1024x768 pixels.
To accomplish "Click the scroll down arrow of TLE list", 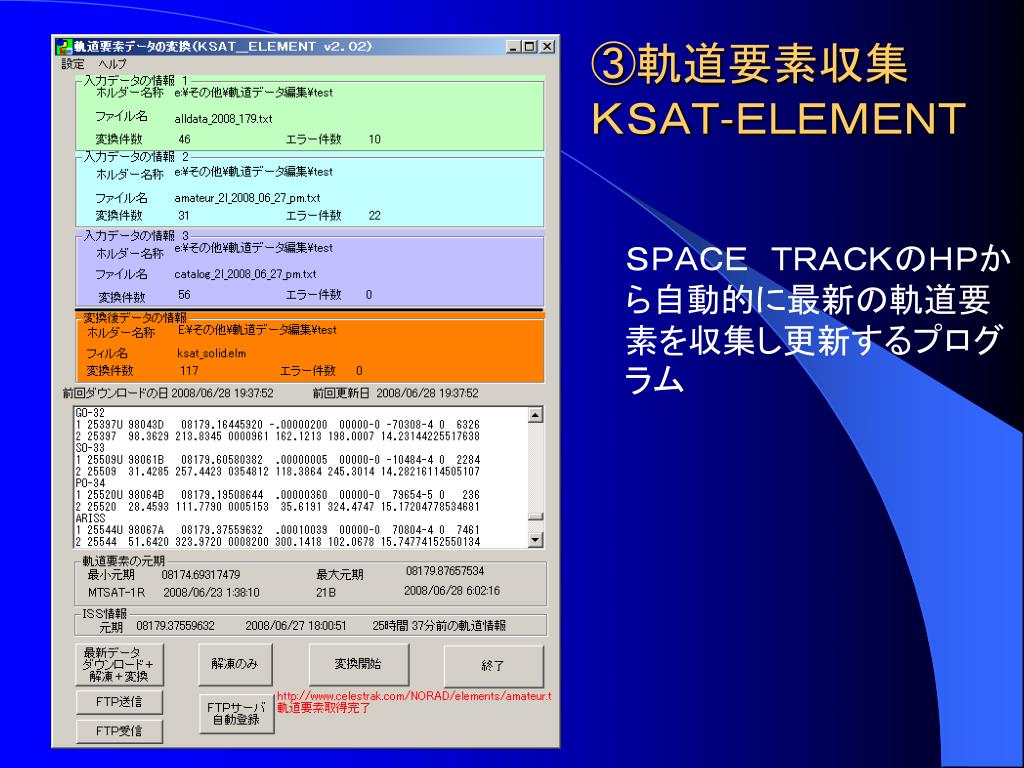I will click(x=535, y=539).
